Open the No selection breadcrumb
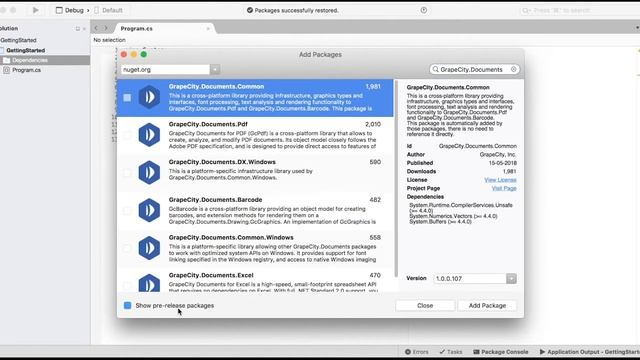This screenshot has height=360, width=640. pyautogui.click(x=109, y=40)
